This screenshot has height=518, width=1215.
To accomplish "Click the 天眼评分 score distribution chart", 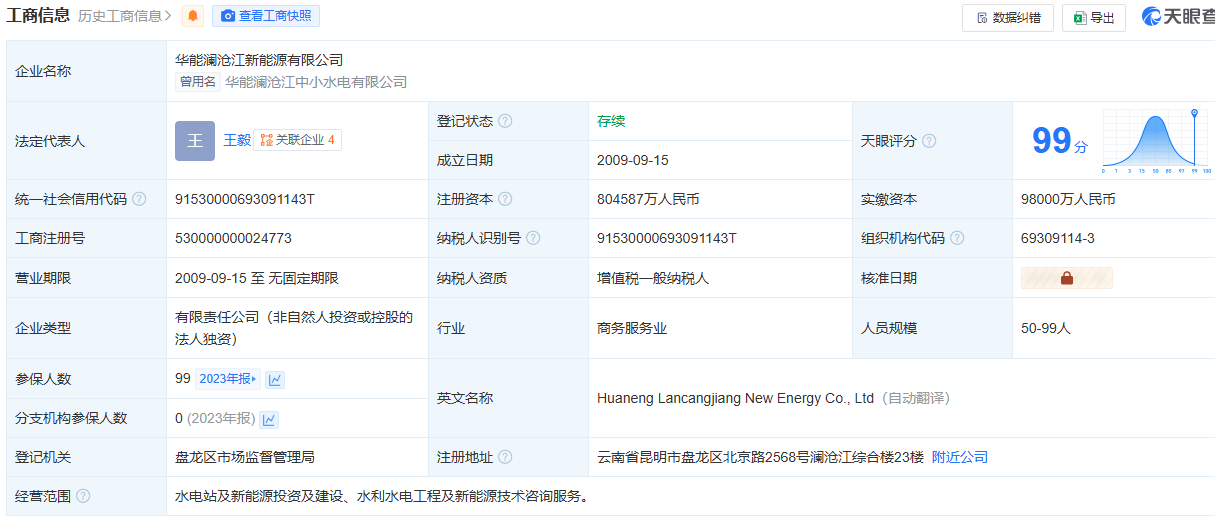I will point(1154,140).
